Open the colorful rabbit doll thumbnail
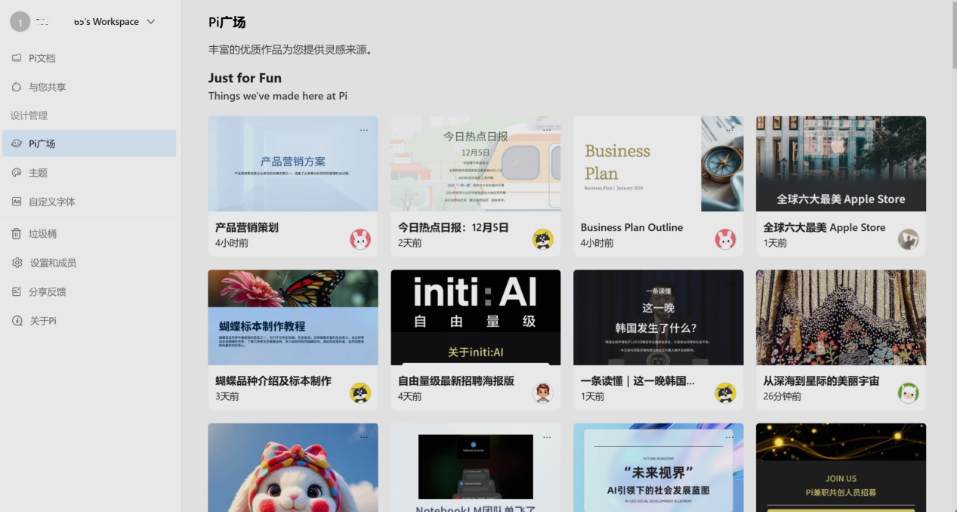The image size is (957, 512). point(293,467)
